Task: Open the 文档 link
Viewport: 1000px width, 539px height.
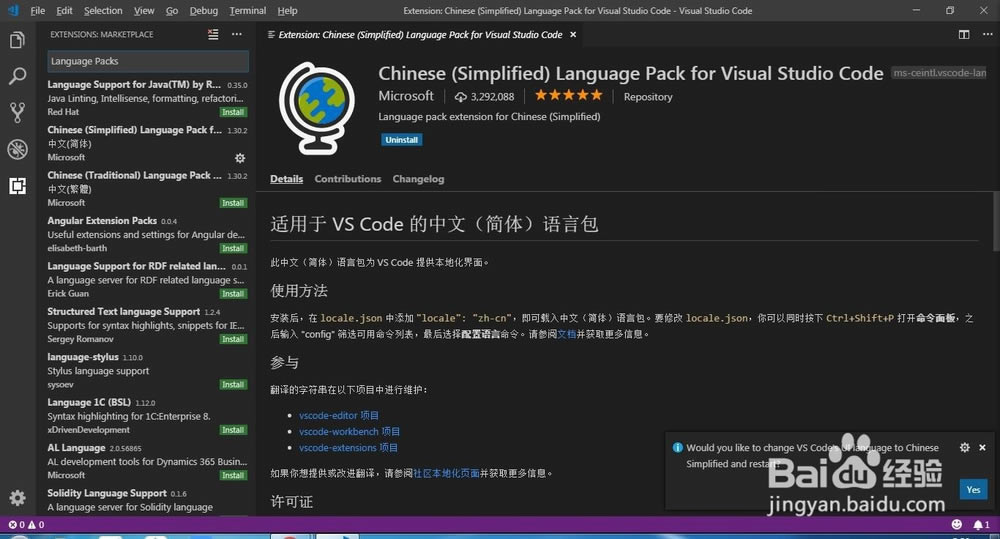Action: 566,334
